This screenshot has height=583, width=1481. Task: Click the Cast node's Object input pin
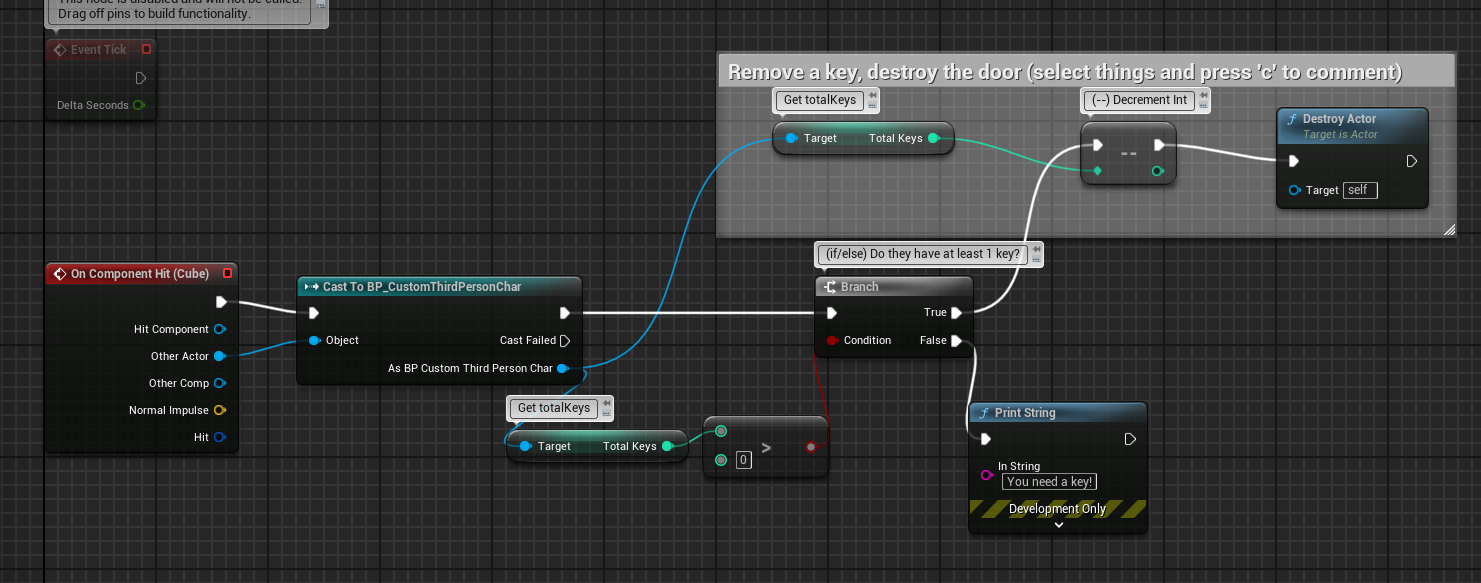315,340
